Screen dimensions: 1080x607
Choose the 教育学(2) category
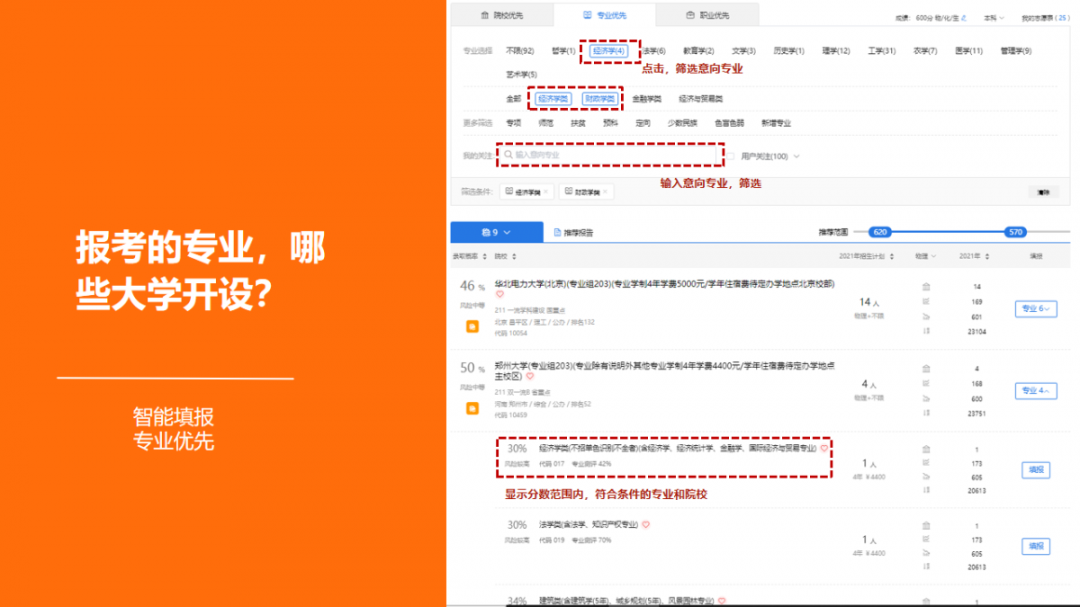pyautogui.click(x=698, y=51)
